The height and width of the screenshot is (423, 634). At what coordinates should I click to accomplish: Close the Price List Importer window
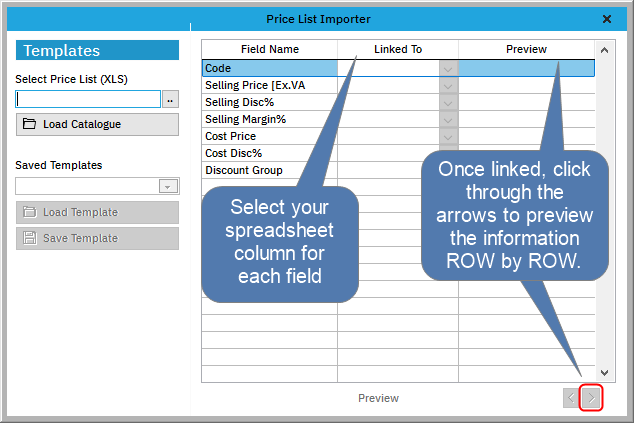607,19
